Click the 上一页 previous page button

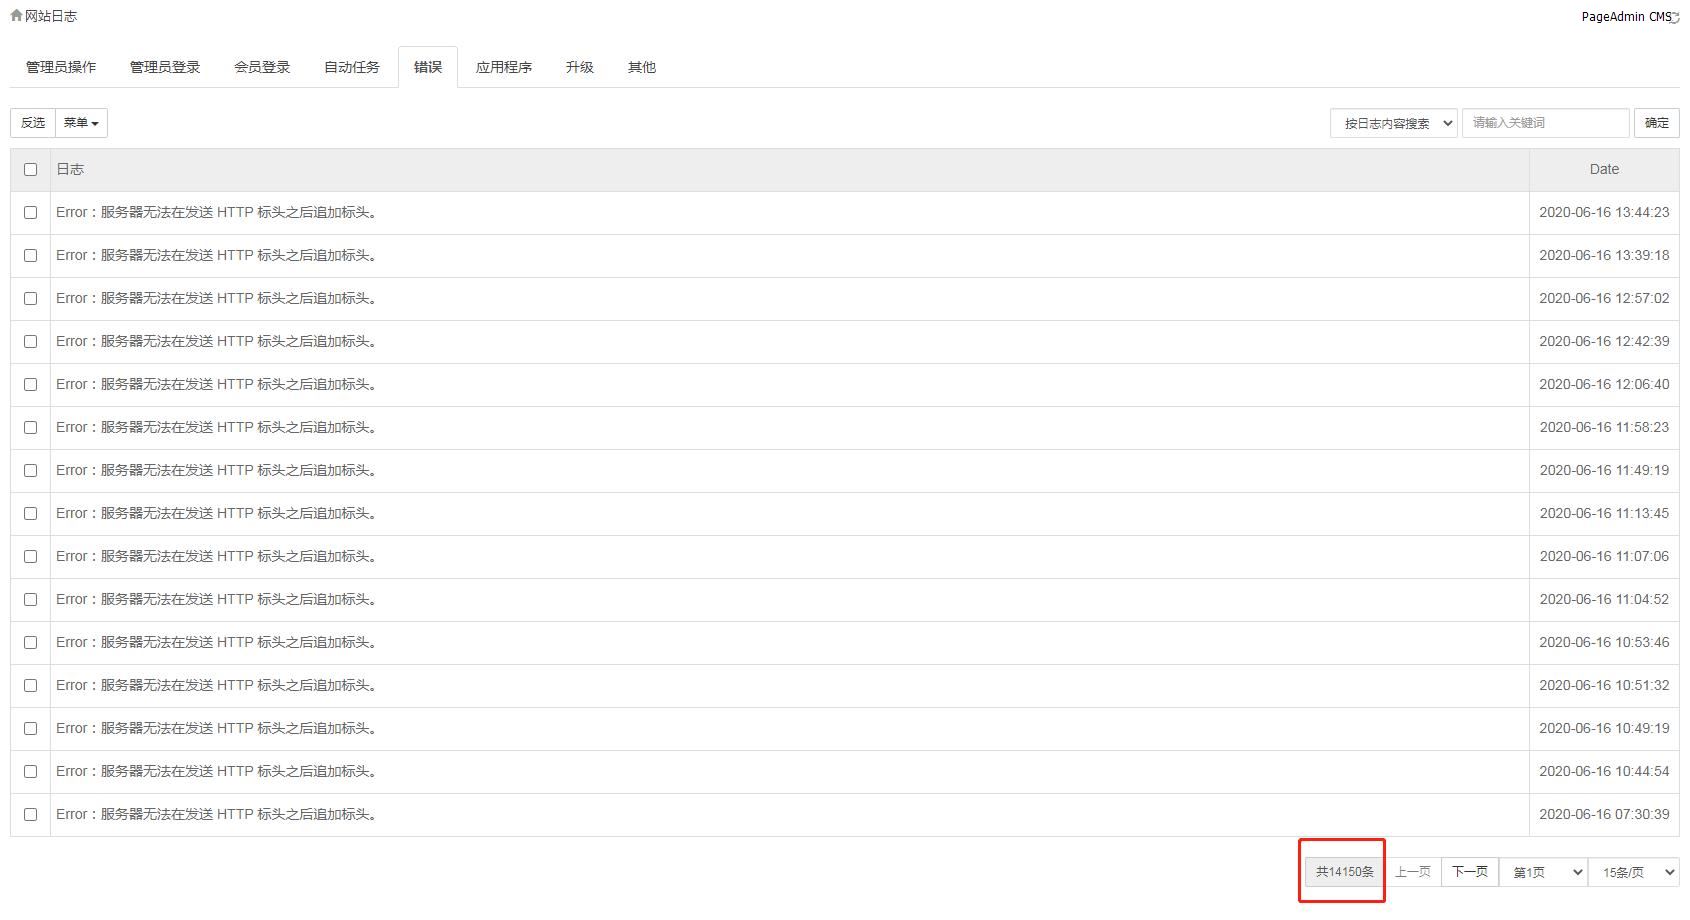1413,872
